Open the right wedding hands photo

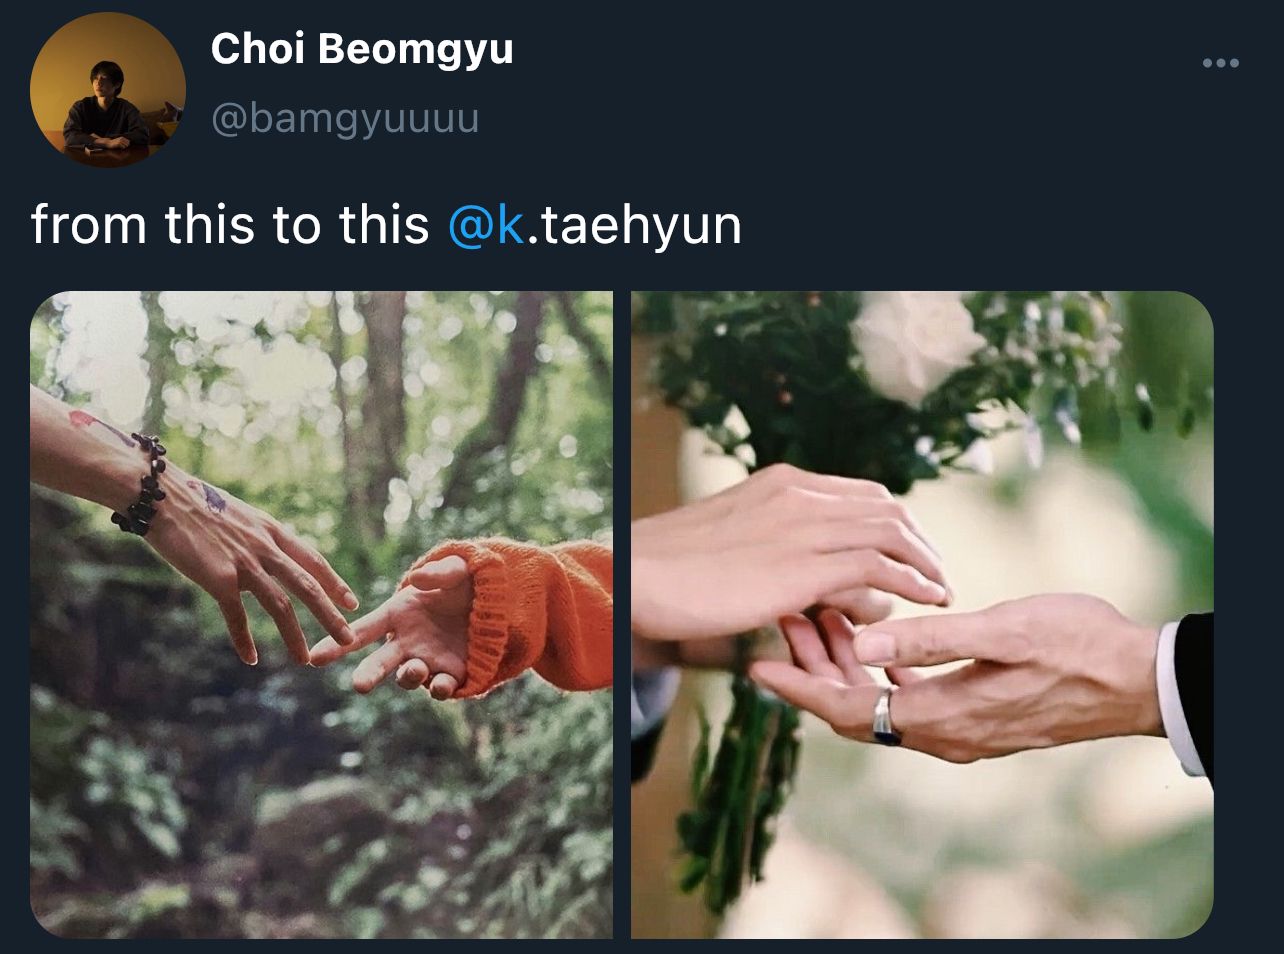click(x=922, y=614)
